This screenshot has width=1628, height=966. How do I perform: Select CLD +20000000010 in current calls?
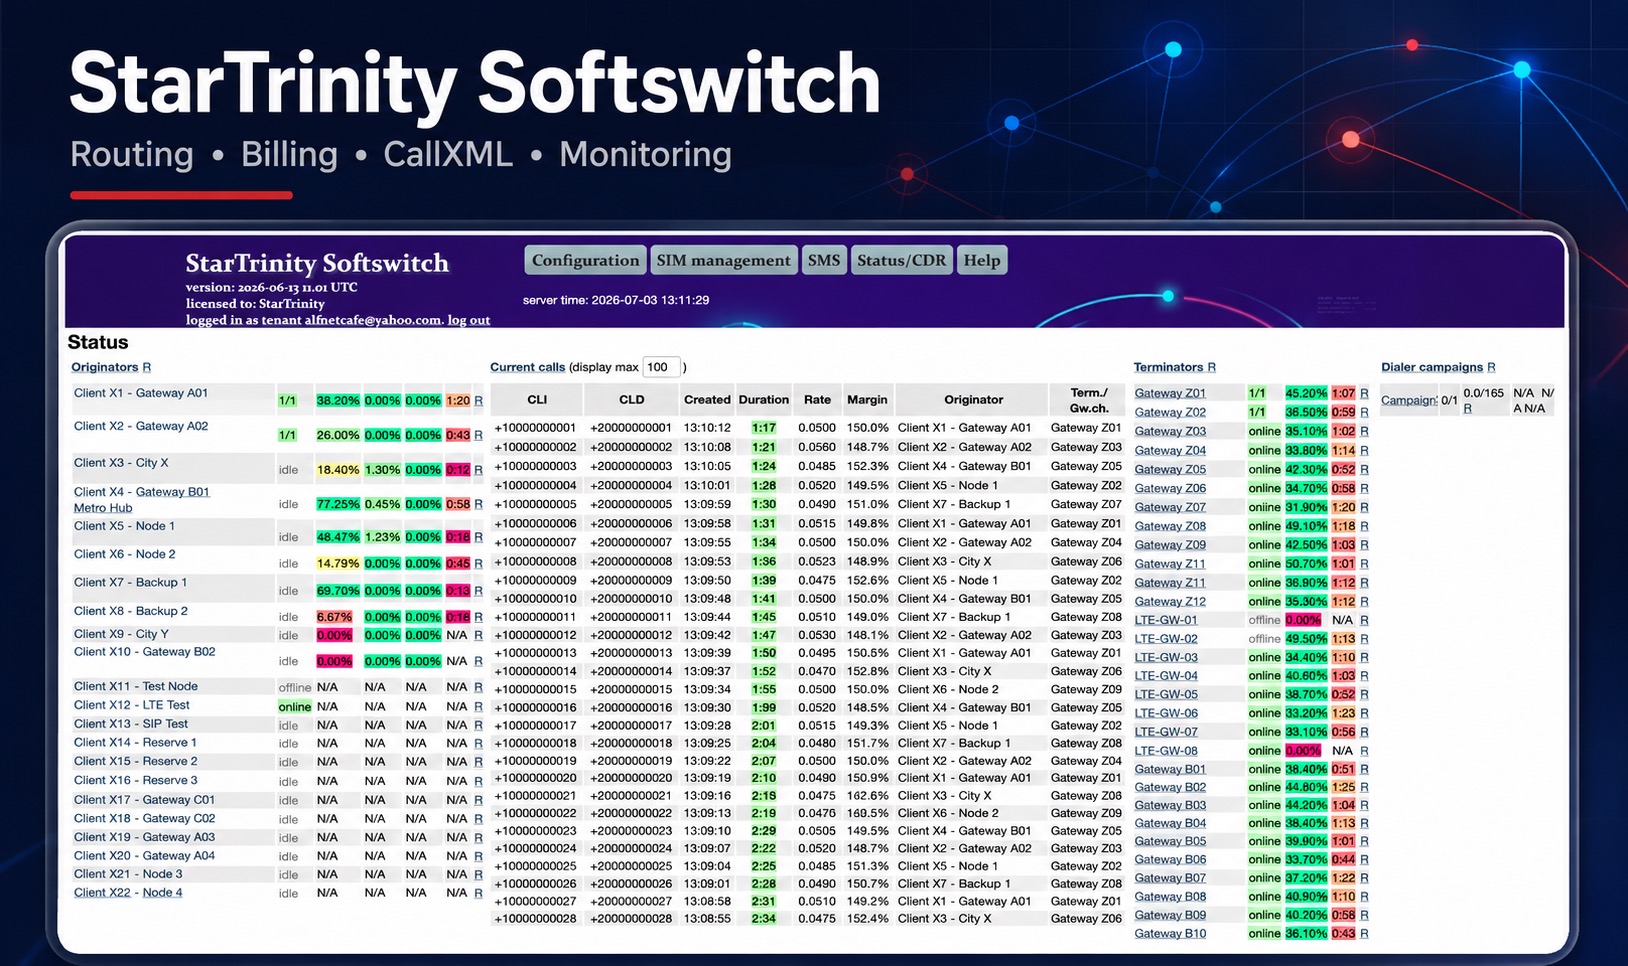tap(631, 599)
